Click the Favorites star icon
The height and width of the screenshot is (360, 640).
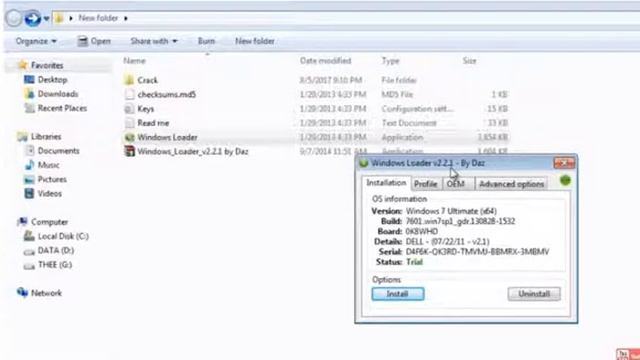23,65
